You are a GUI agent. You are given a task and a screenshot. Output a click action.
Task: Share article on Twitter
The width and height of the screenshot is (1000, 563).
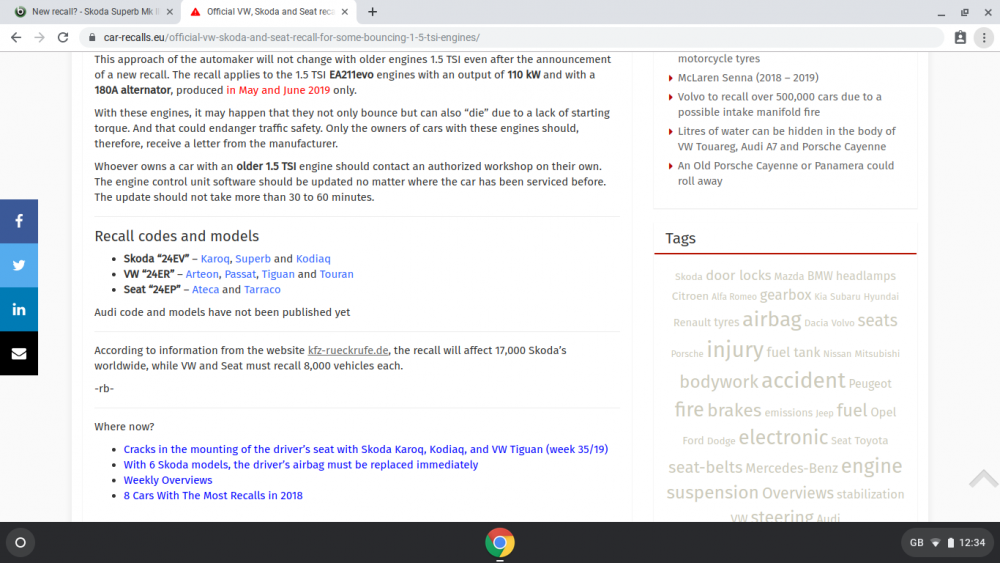coord(18,265)
